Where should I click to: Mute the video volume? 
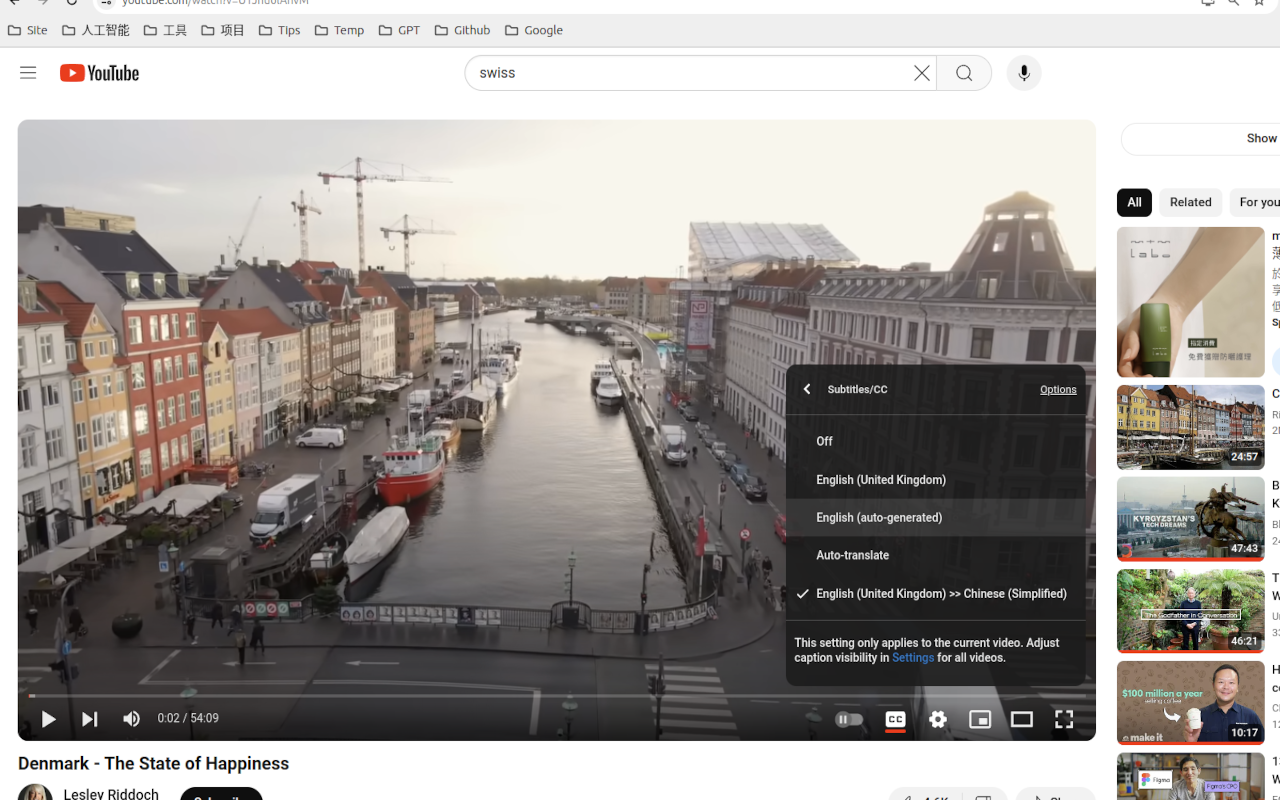pyautogui.click(x=131, y=719)
